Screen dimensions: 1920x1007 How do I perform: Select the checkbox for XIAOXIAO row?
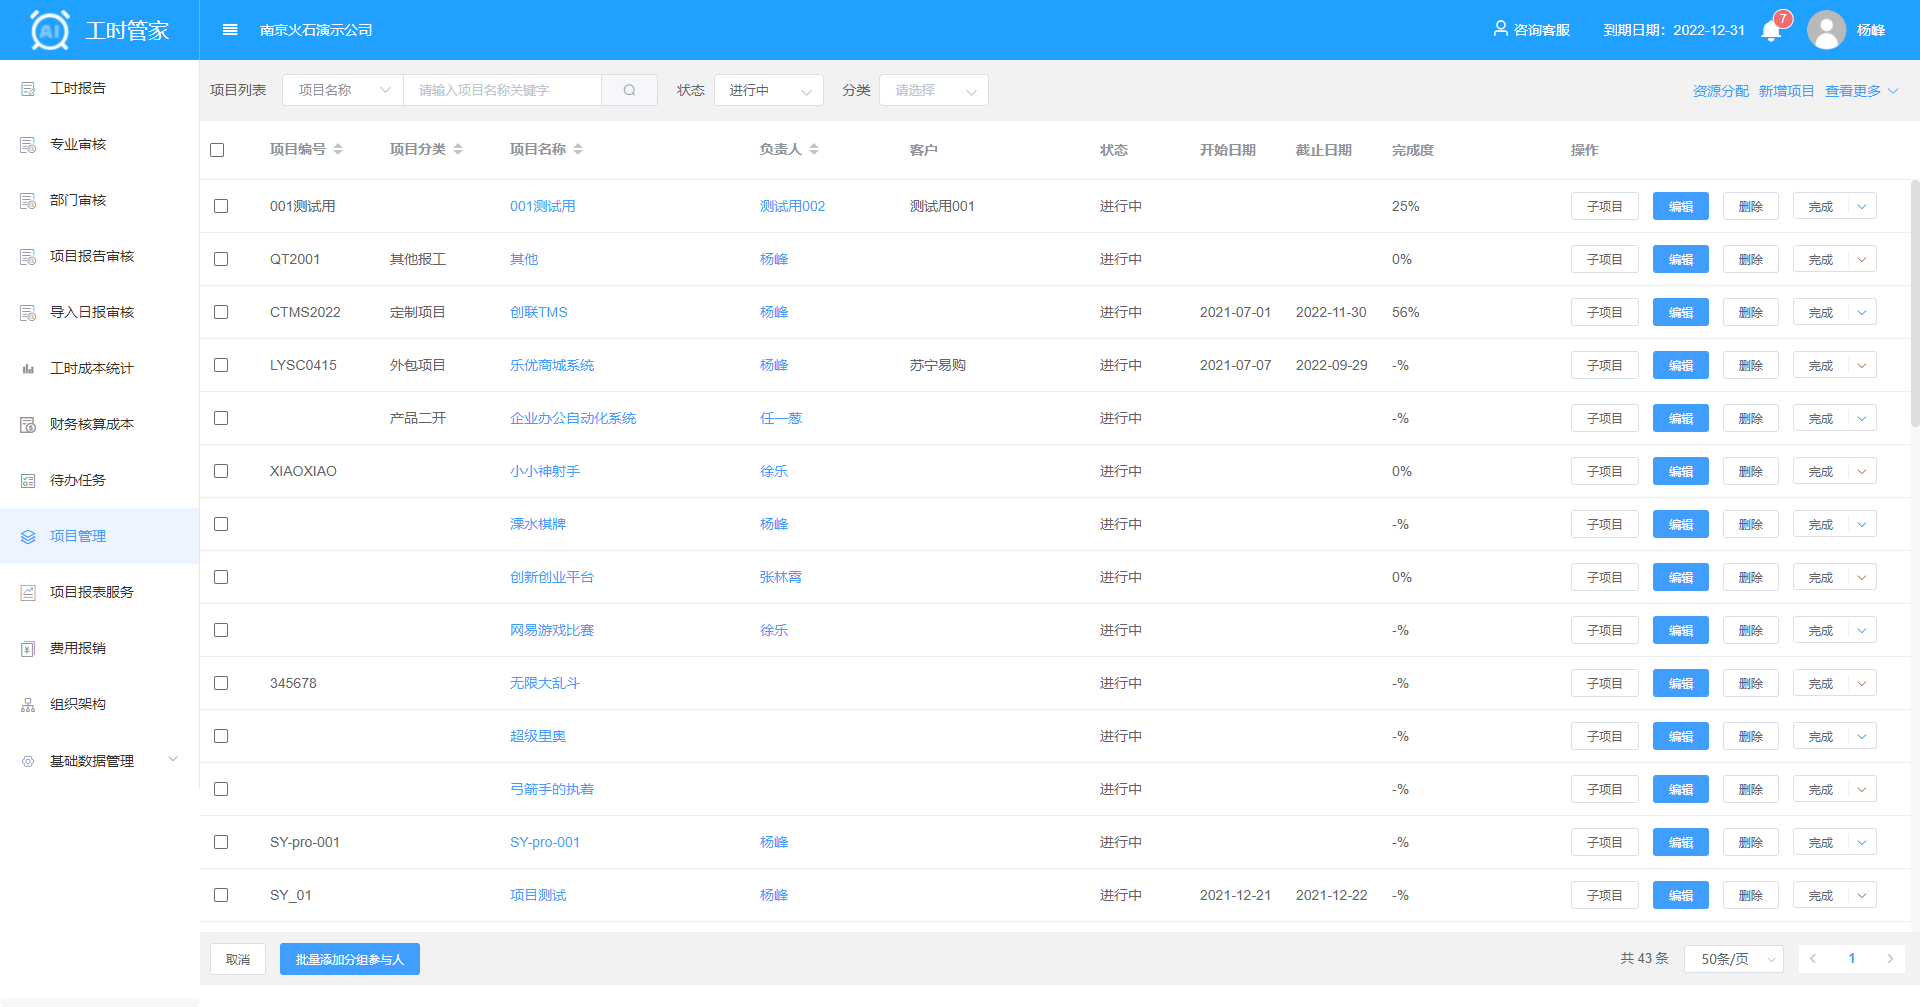point(221,471)
